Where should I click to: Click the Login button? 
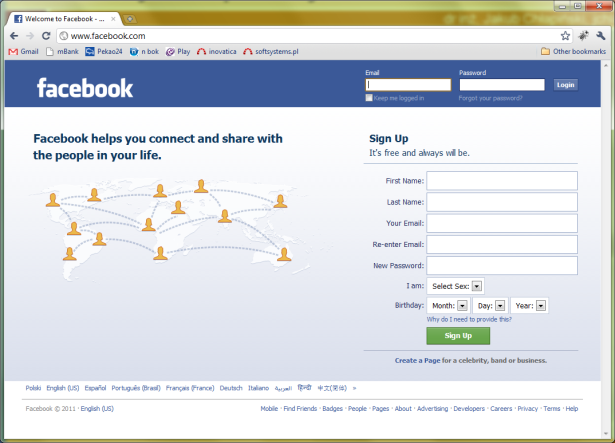coord(566,85)
